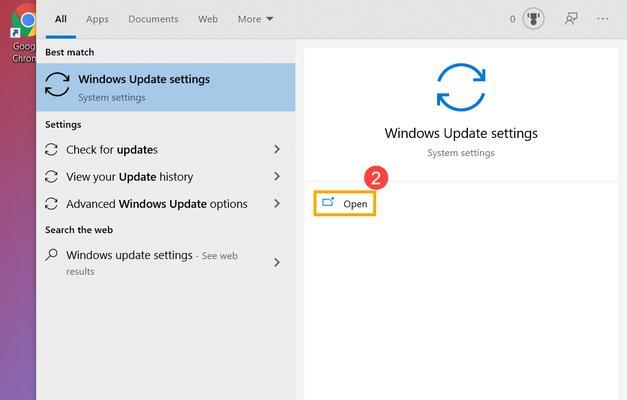Expand the web results arrow

click(277, 263)
